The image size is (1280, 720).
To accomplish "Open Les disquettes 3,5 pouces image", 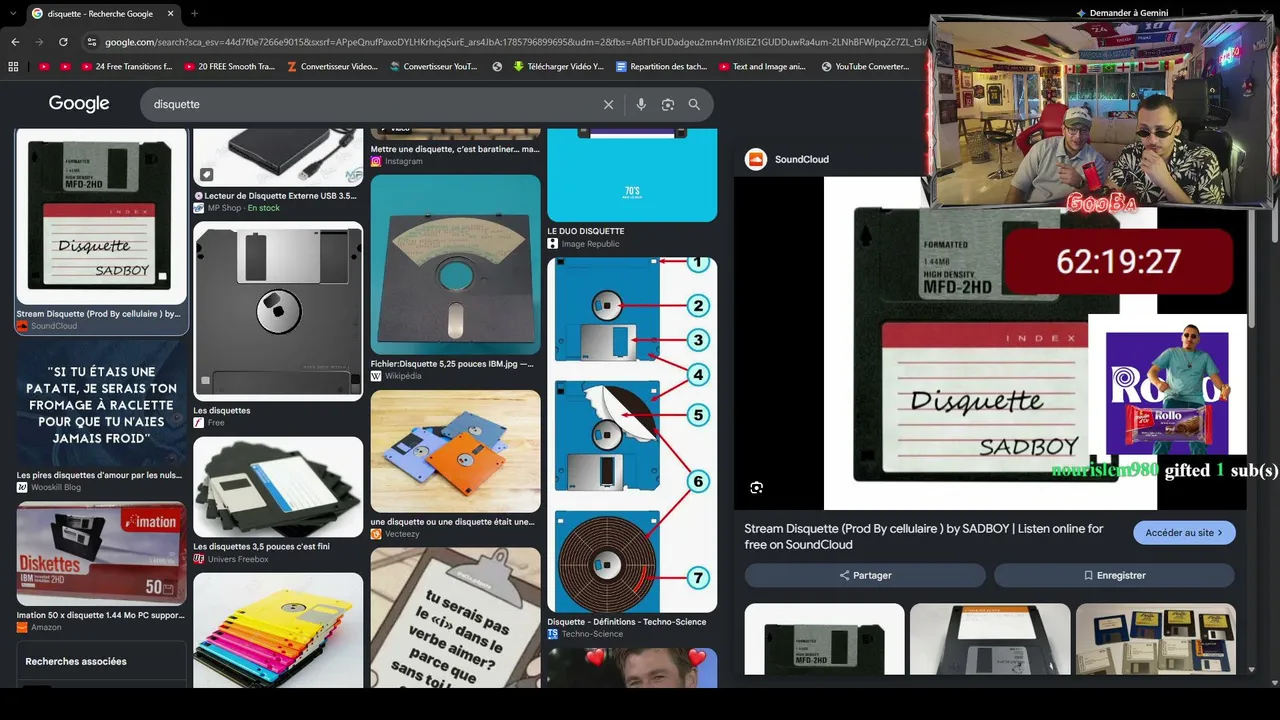I will 278,487.
